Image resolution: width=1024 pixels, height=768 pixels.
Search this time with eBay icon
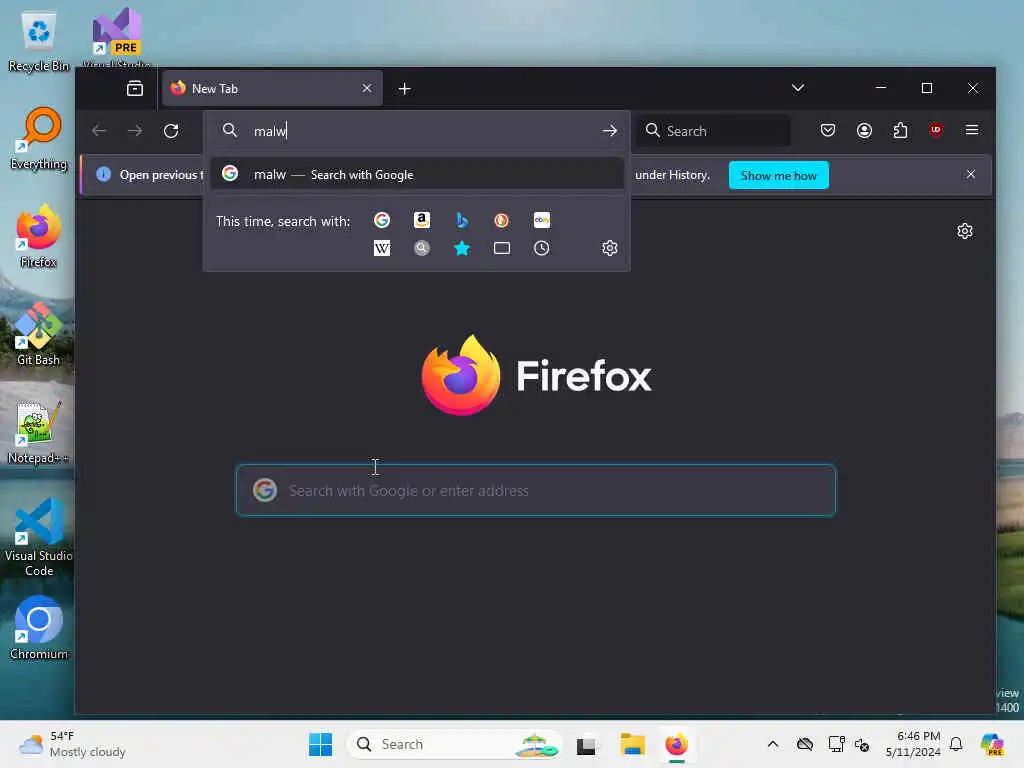(x=541, y=221)
